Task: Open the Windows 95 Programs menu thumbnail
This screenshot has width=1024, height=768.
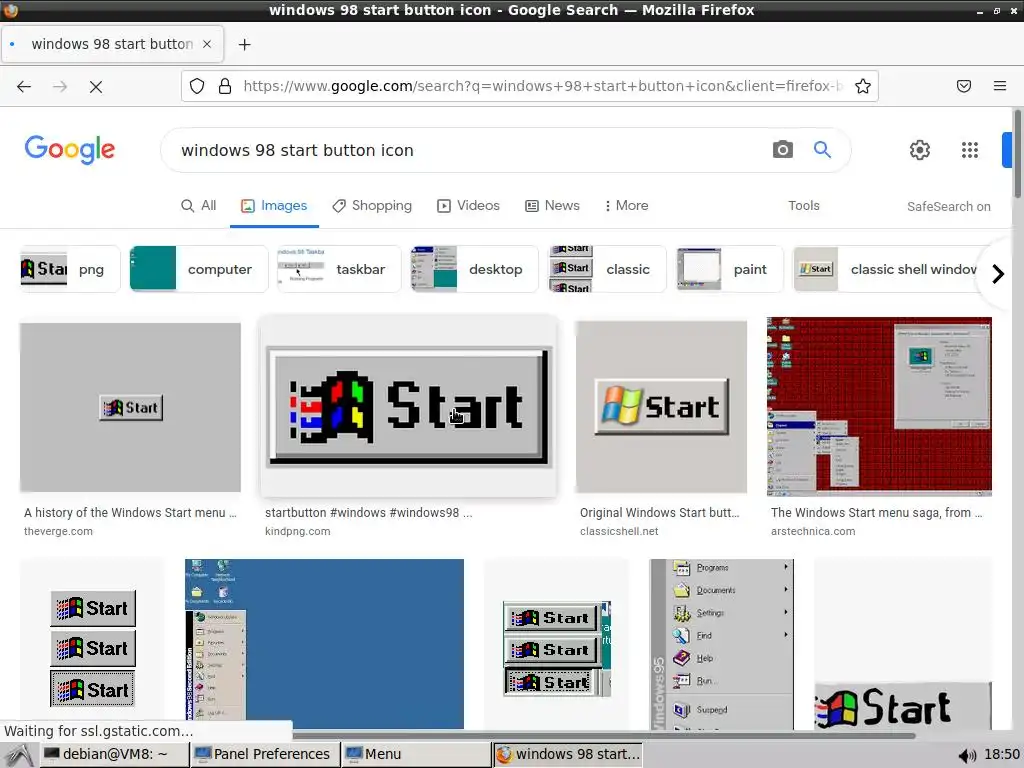Action: (x=722, y=644)
